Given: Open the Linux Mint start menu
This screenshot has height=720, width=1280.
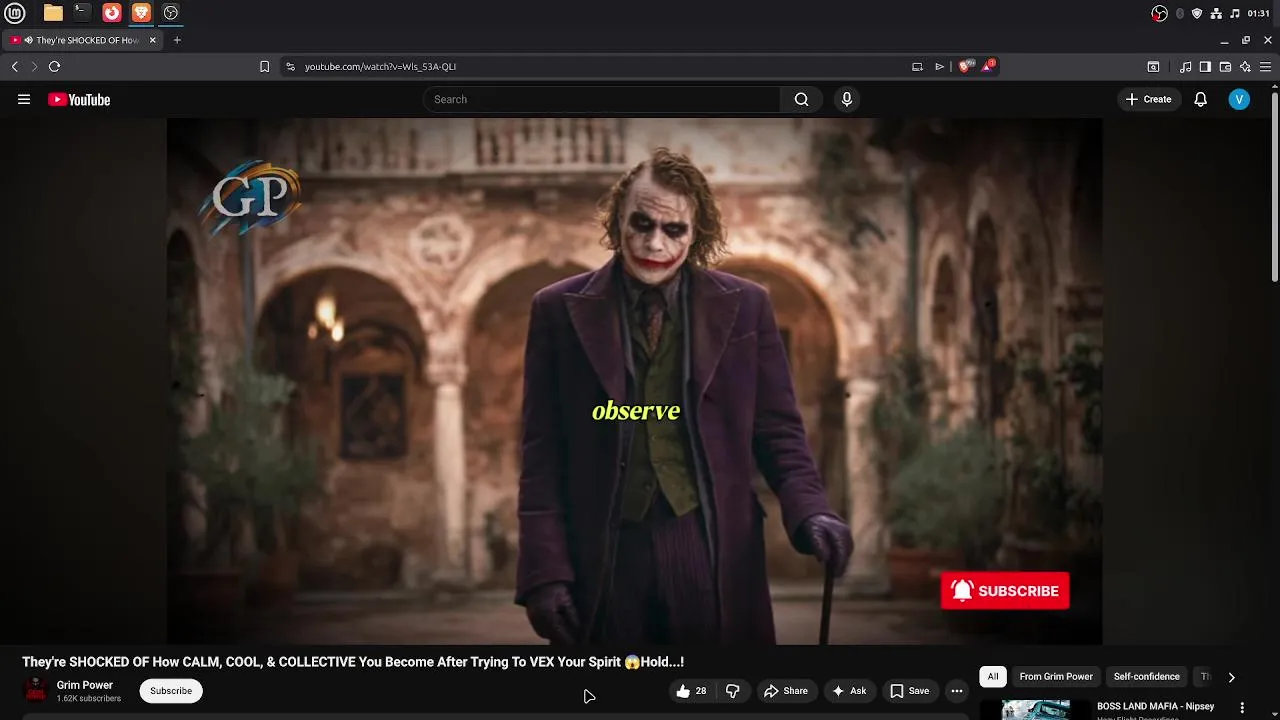Looking at the screenshot, I should (15, 13).
